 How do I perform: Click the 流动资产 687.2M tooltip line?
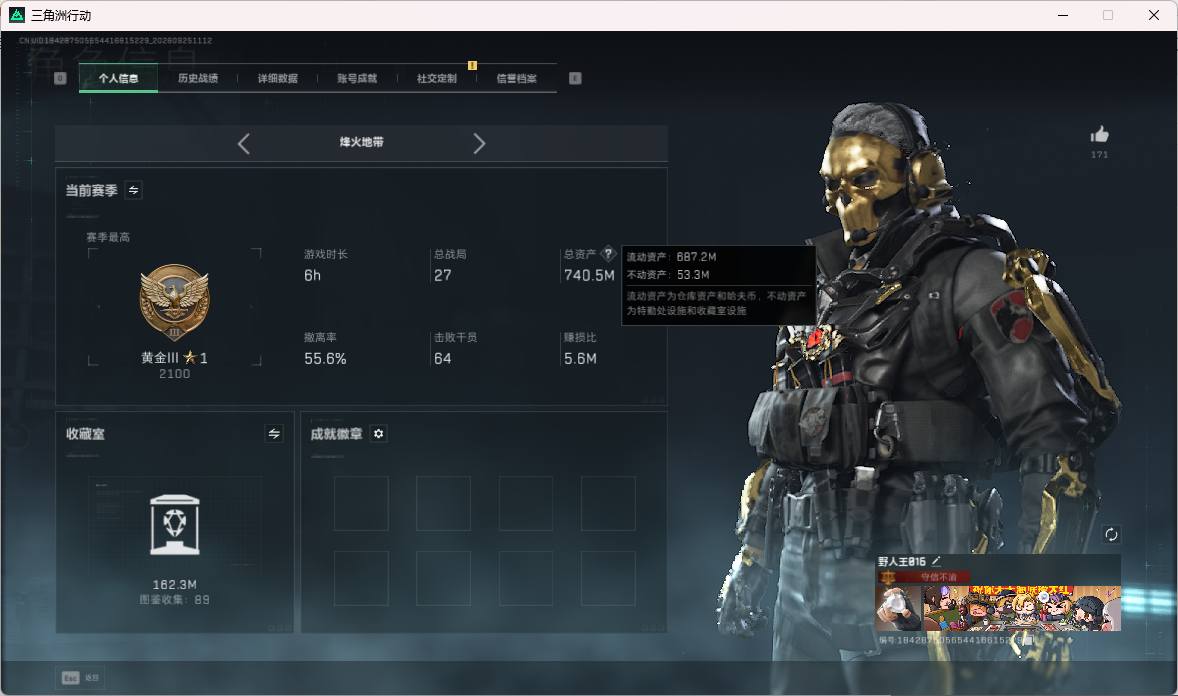672,257
